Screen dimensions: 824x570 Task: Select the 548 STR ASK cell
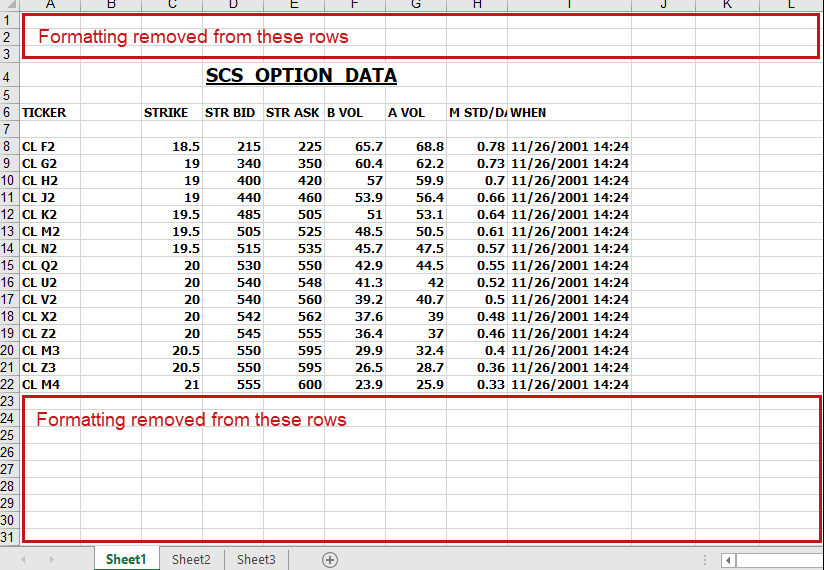click(294, 283)
